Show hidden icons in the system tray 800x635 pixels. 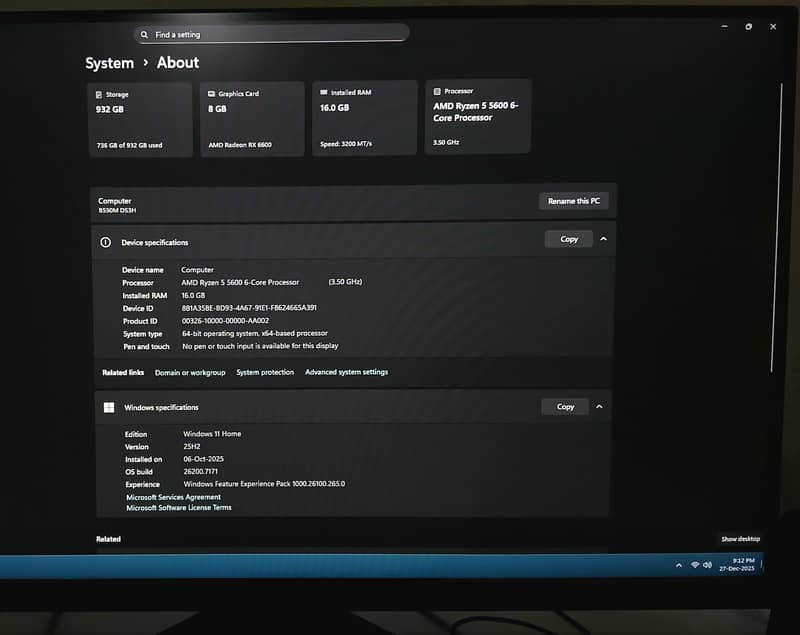point(679,565)
